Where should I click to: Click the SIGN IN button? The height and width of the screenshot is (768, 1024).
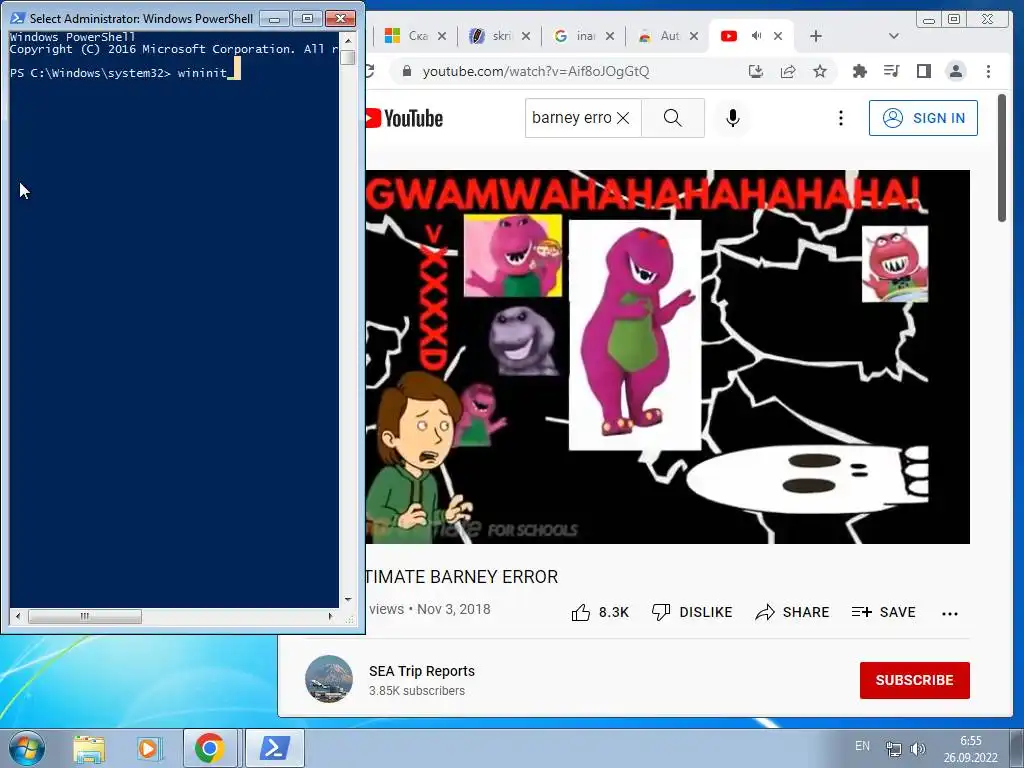pos(923,118)
